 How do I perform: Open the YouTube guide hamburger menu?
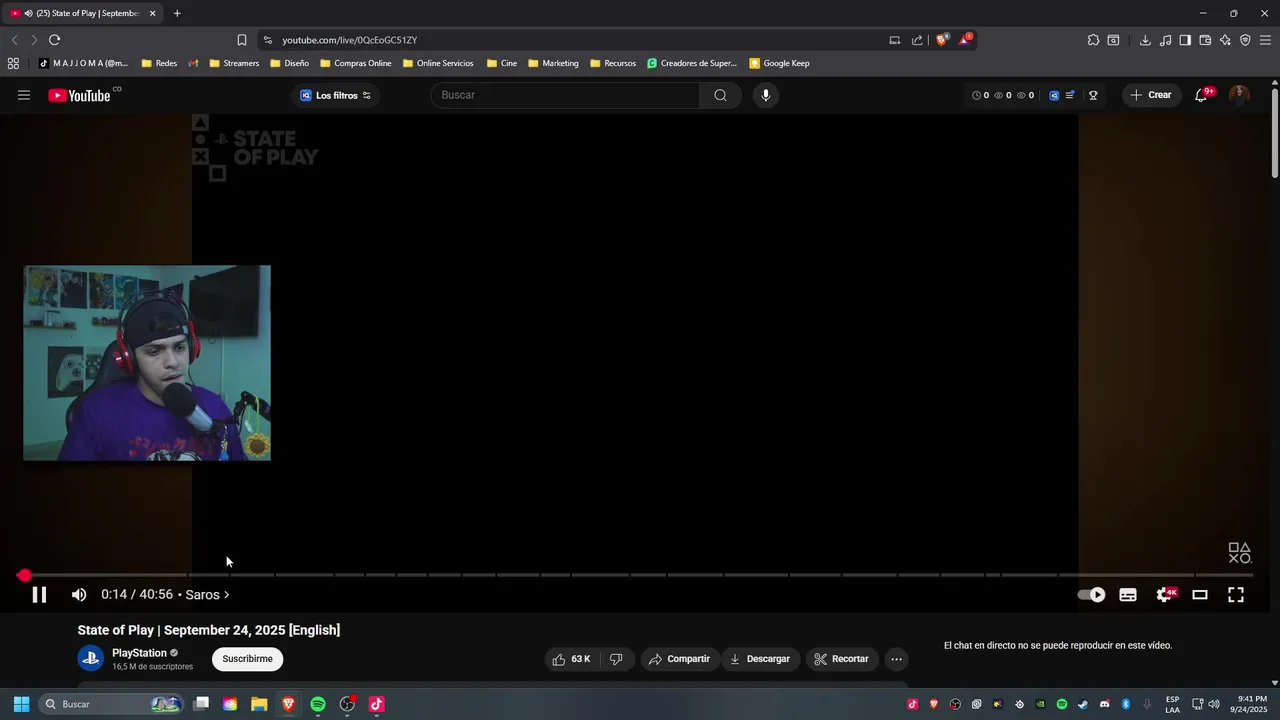point(24,95)
